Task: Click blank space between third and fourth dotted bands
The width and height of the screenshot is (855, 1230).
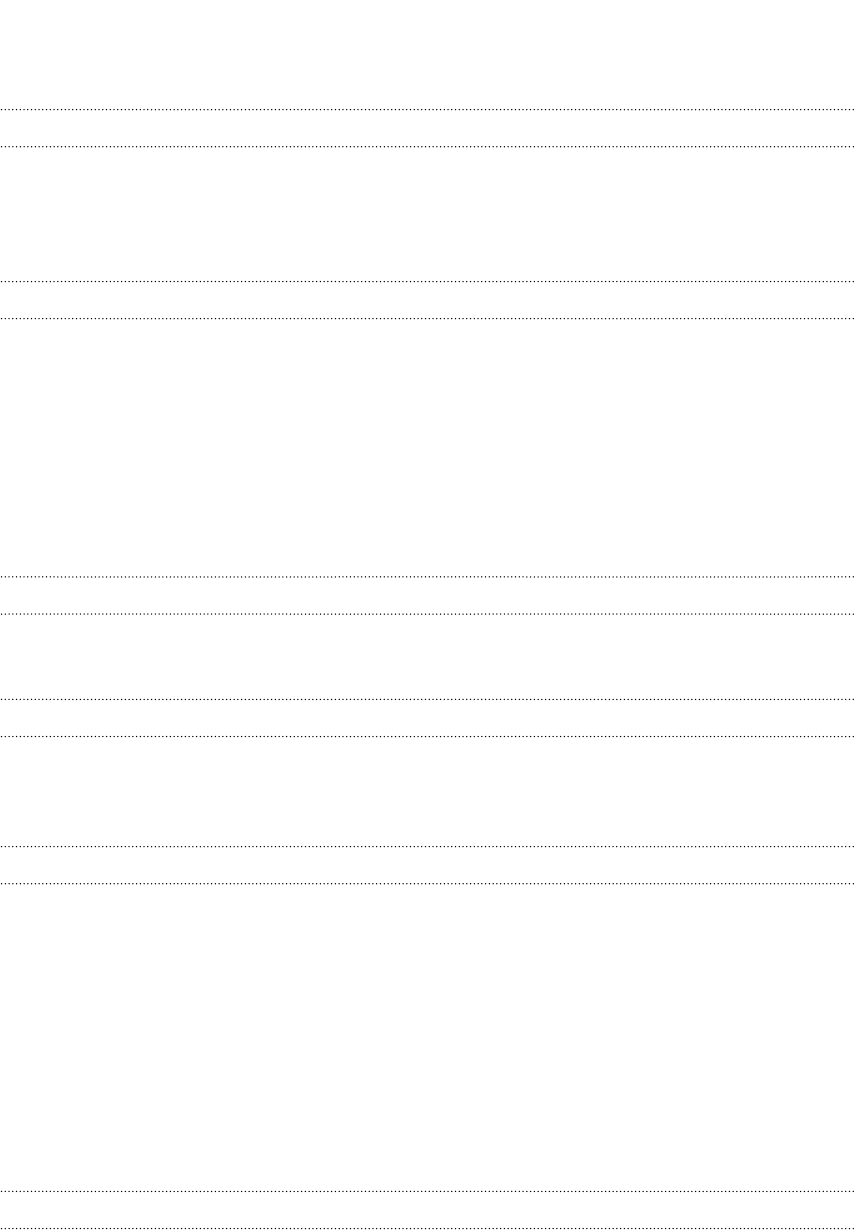Action: click(427, 656)
